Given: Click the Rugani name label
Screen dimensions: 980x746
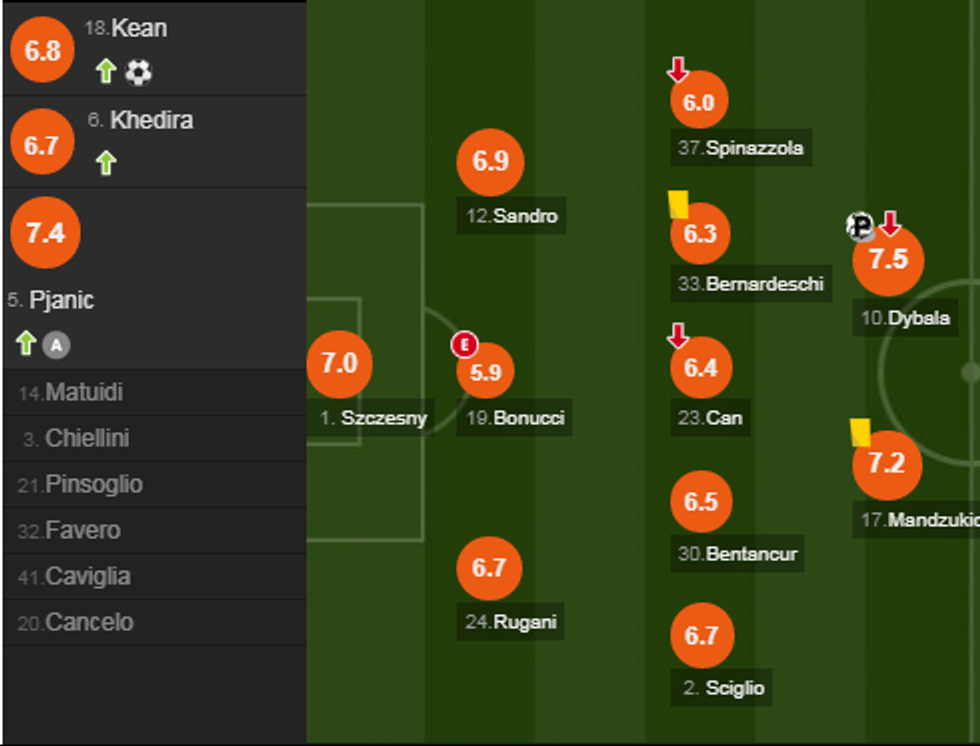Looking at the screenshot, I should (x=512, y=621).
